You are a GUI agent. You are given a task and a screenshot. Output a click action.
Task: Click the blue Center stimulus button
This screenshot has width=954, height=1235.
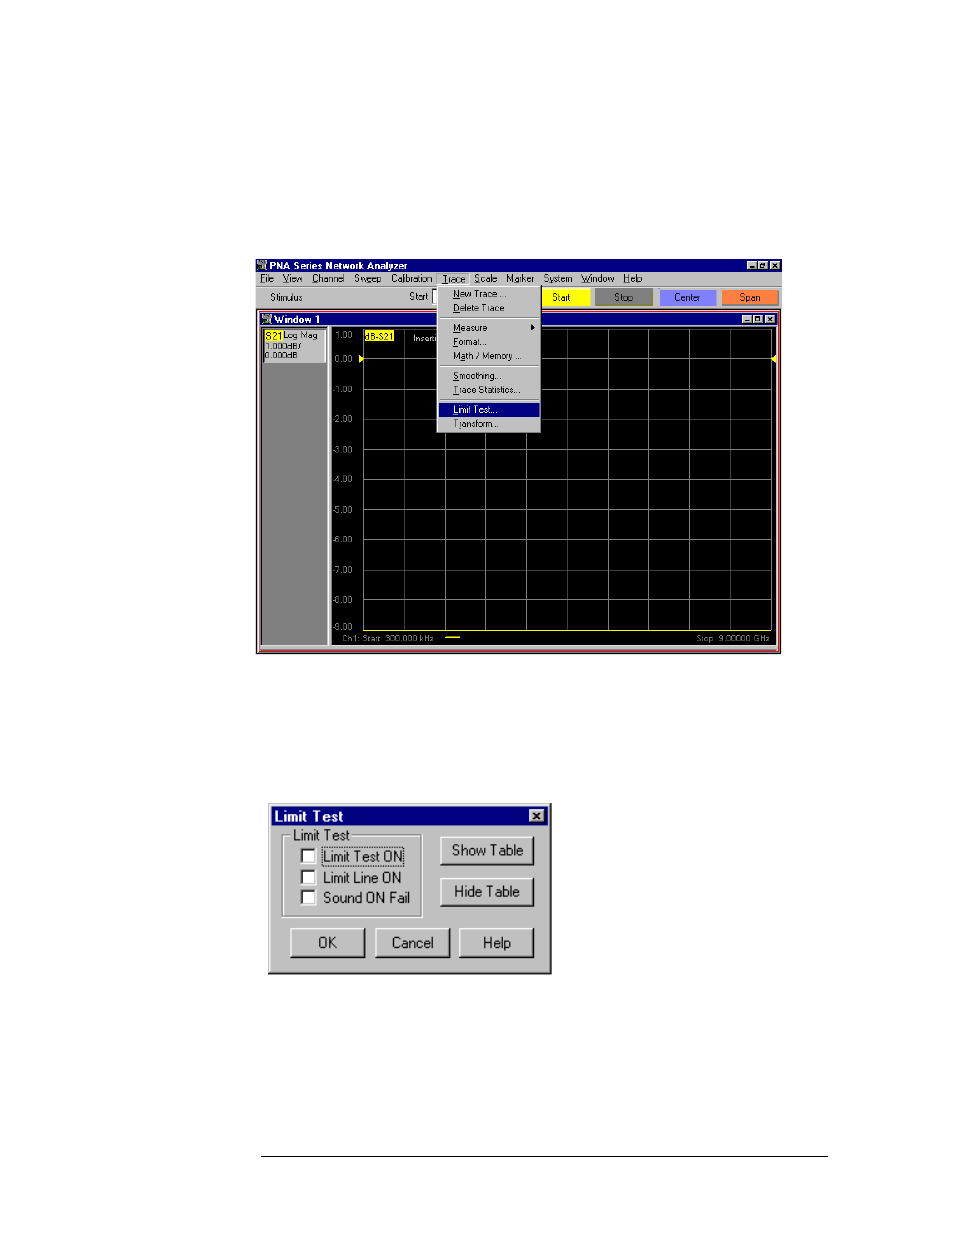(x=687, y=297)
